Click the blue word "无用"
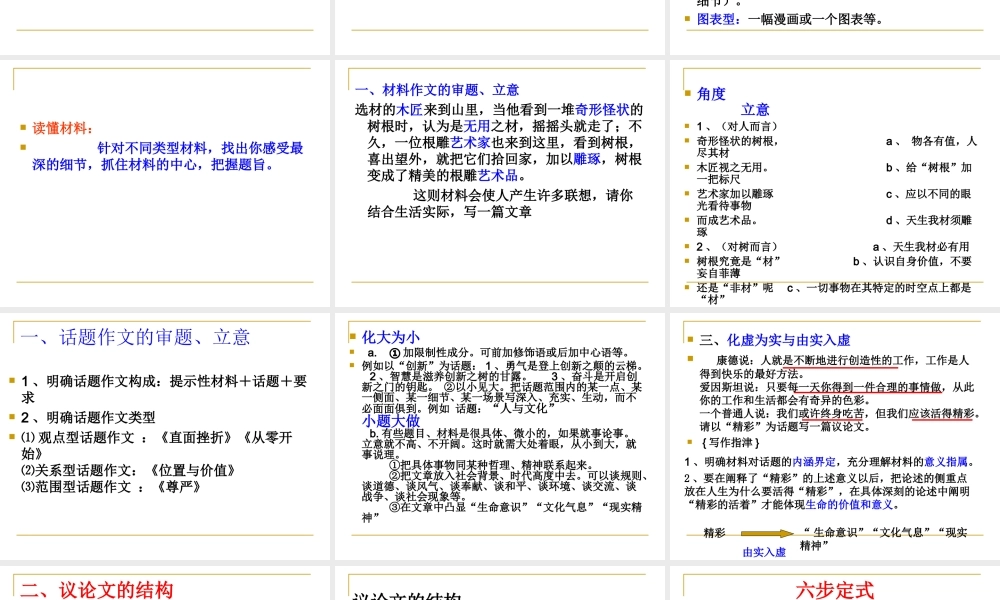This screenshot has width=1000, height=600. click(x=476, y=126)
